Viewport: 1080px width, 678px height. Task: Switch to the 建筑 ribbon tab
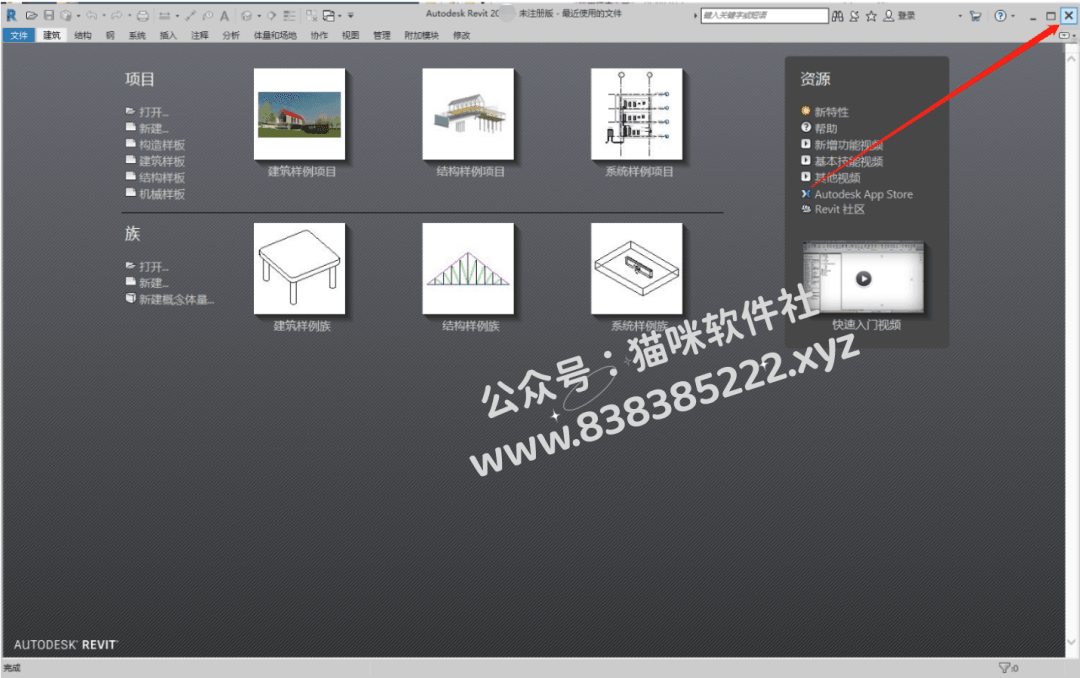(52, 35)
